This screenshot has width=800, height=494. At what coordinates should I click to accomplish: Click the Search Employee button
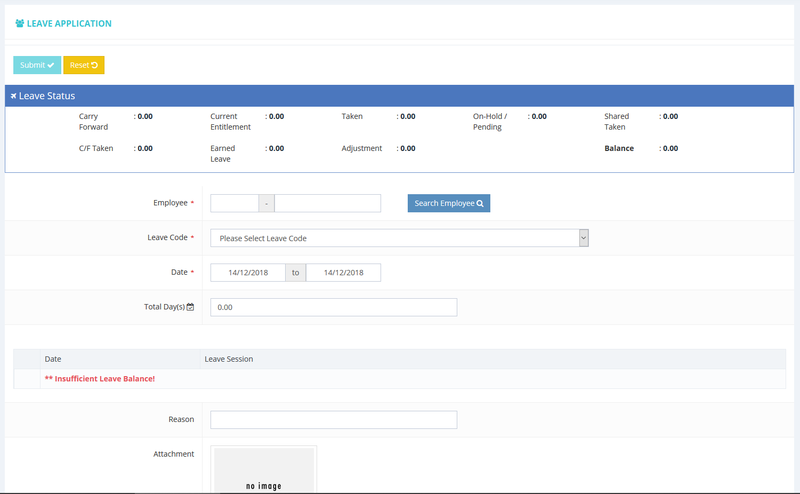pyautogui.click(x=448, y=203)
